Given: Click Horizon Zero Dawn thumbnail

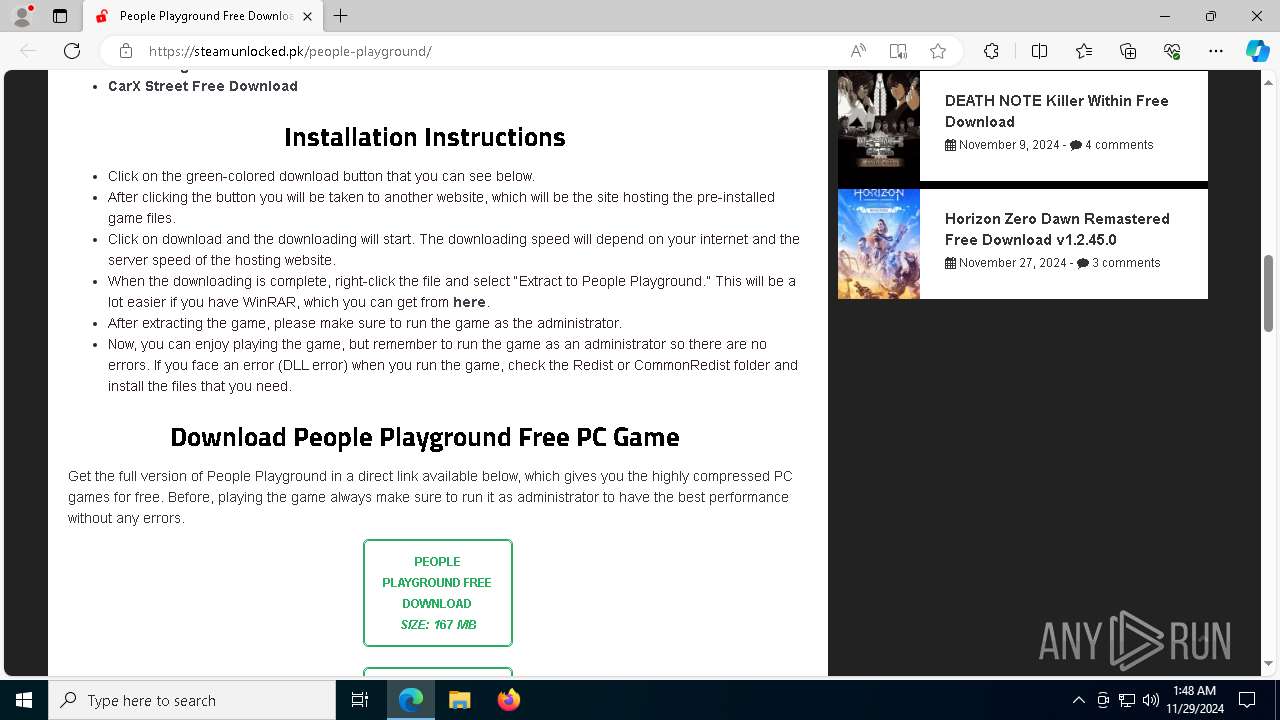Looking at the screenshot, I should tap(878, 243).
